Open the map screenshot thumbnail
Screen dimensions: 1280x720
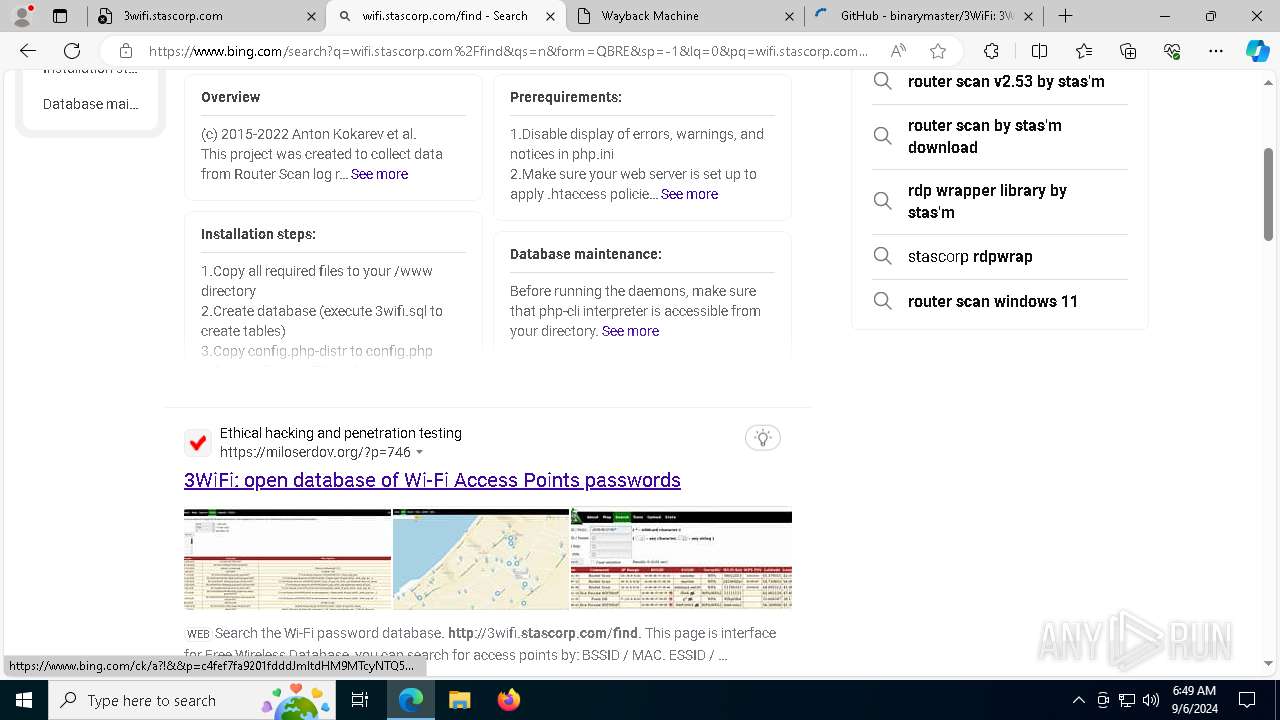coord(481,559)
